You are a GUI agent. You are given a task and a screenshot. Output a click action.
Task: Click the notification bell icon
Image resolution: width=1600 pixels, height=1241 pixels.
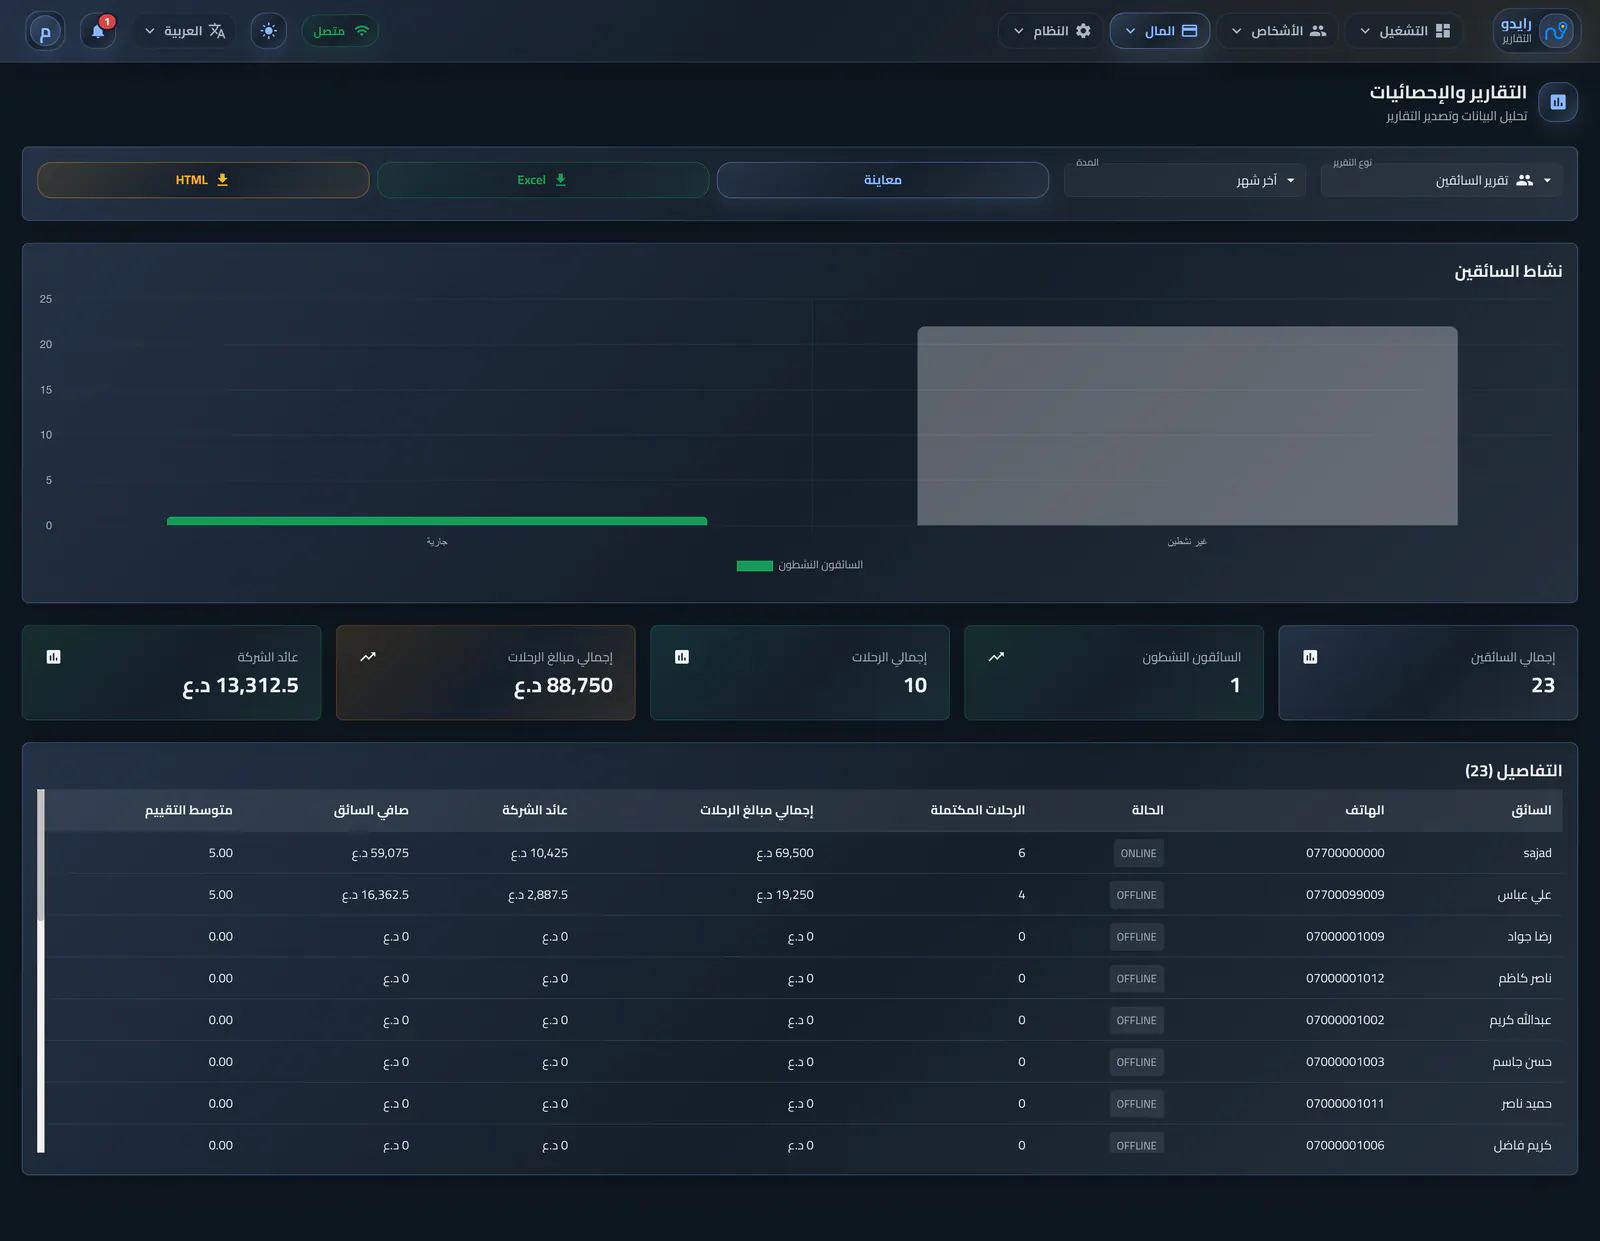tap(98, 31)
